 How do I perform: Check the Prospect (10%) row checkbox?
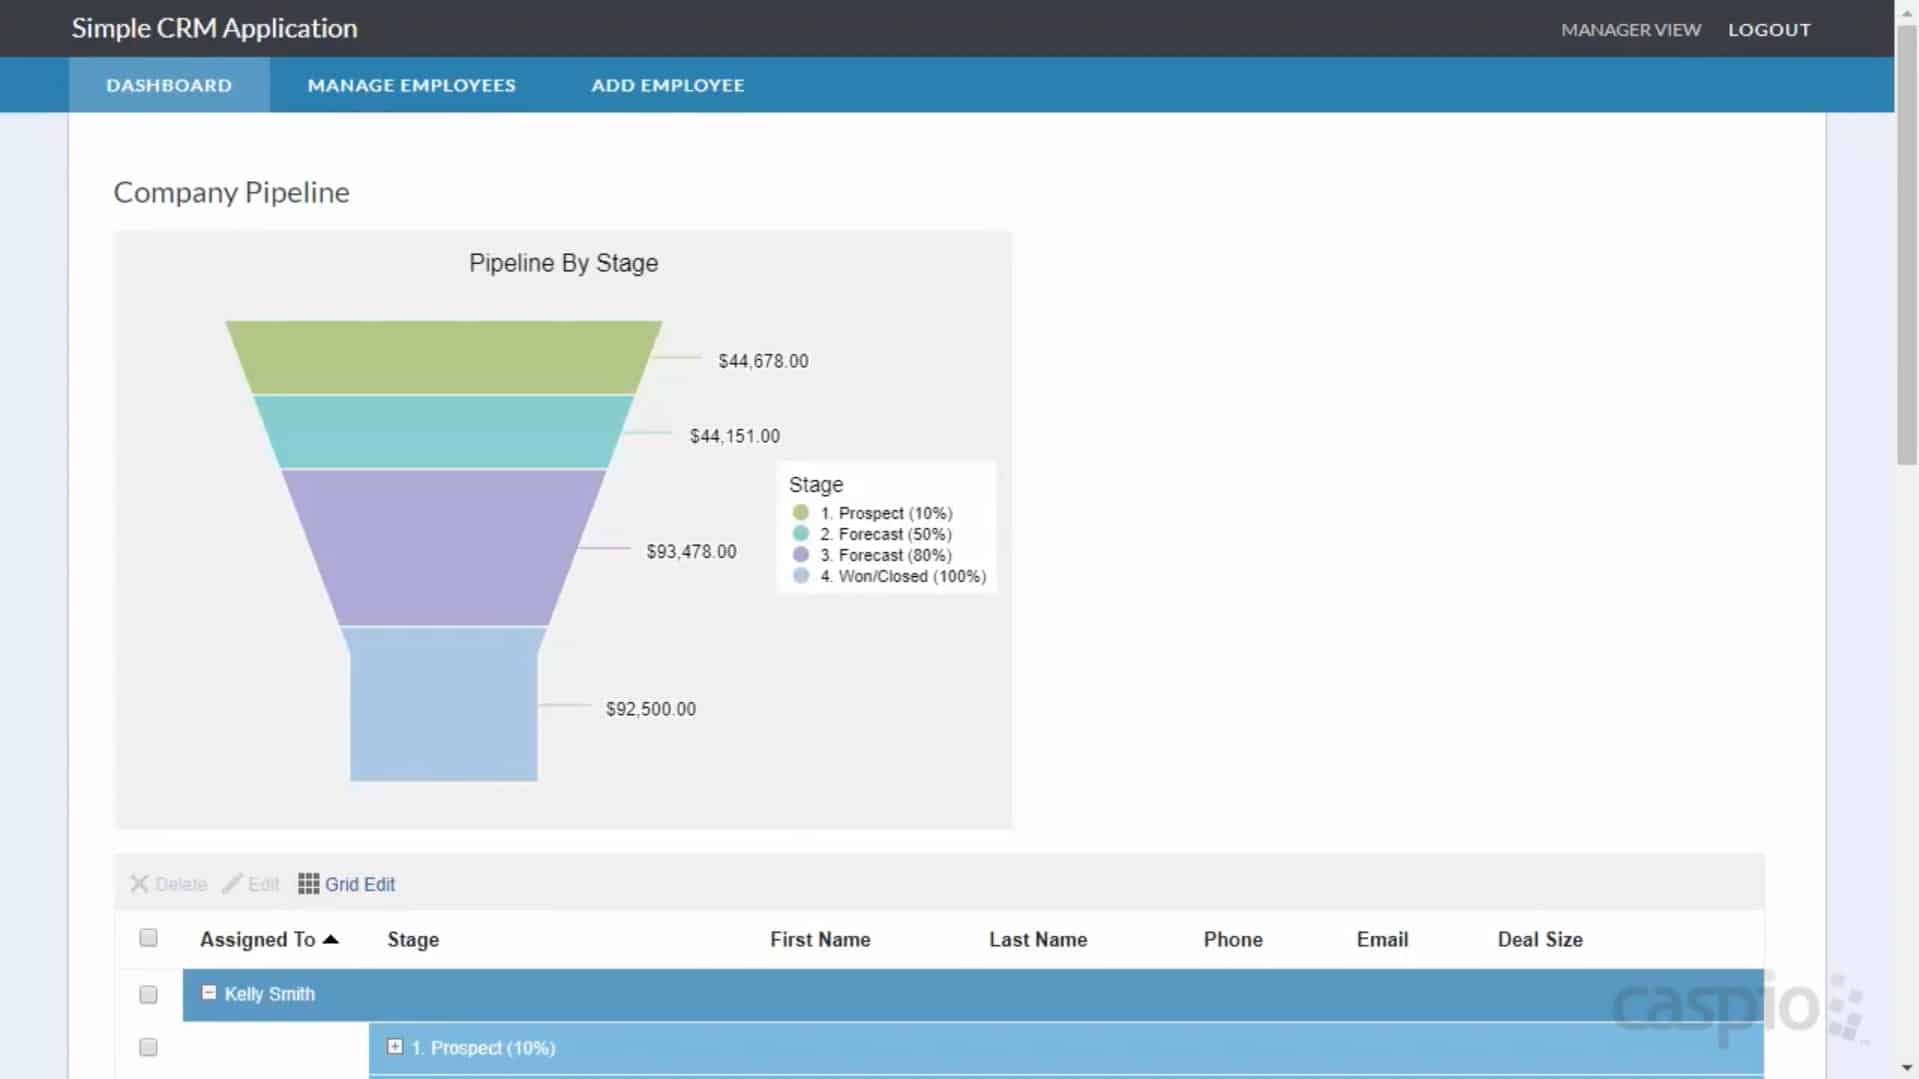[148, 1047]
